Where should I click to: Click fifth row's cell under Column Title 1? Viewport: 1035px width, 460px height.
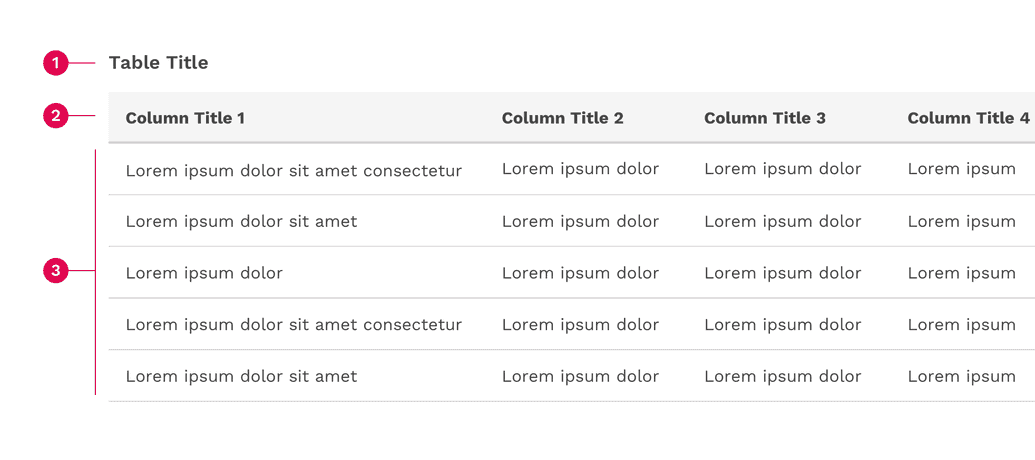[241, 377]
